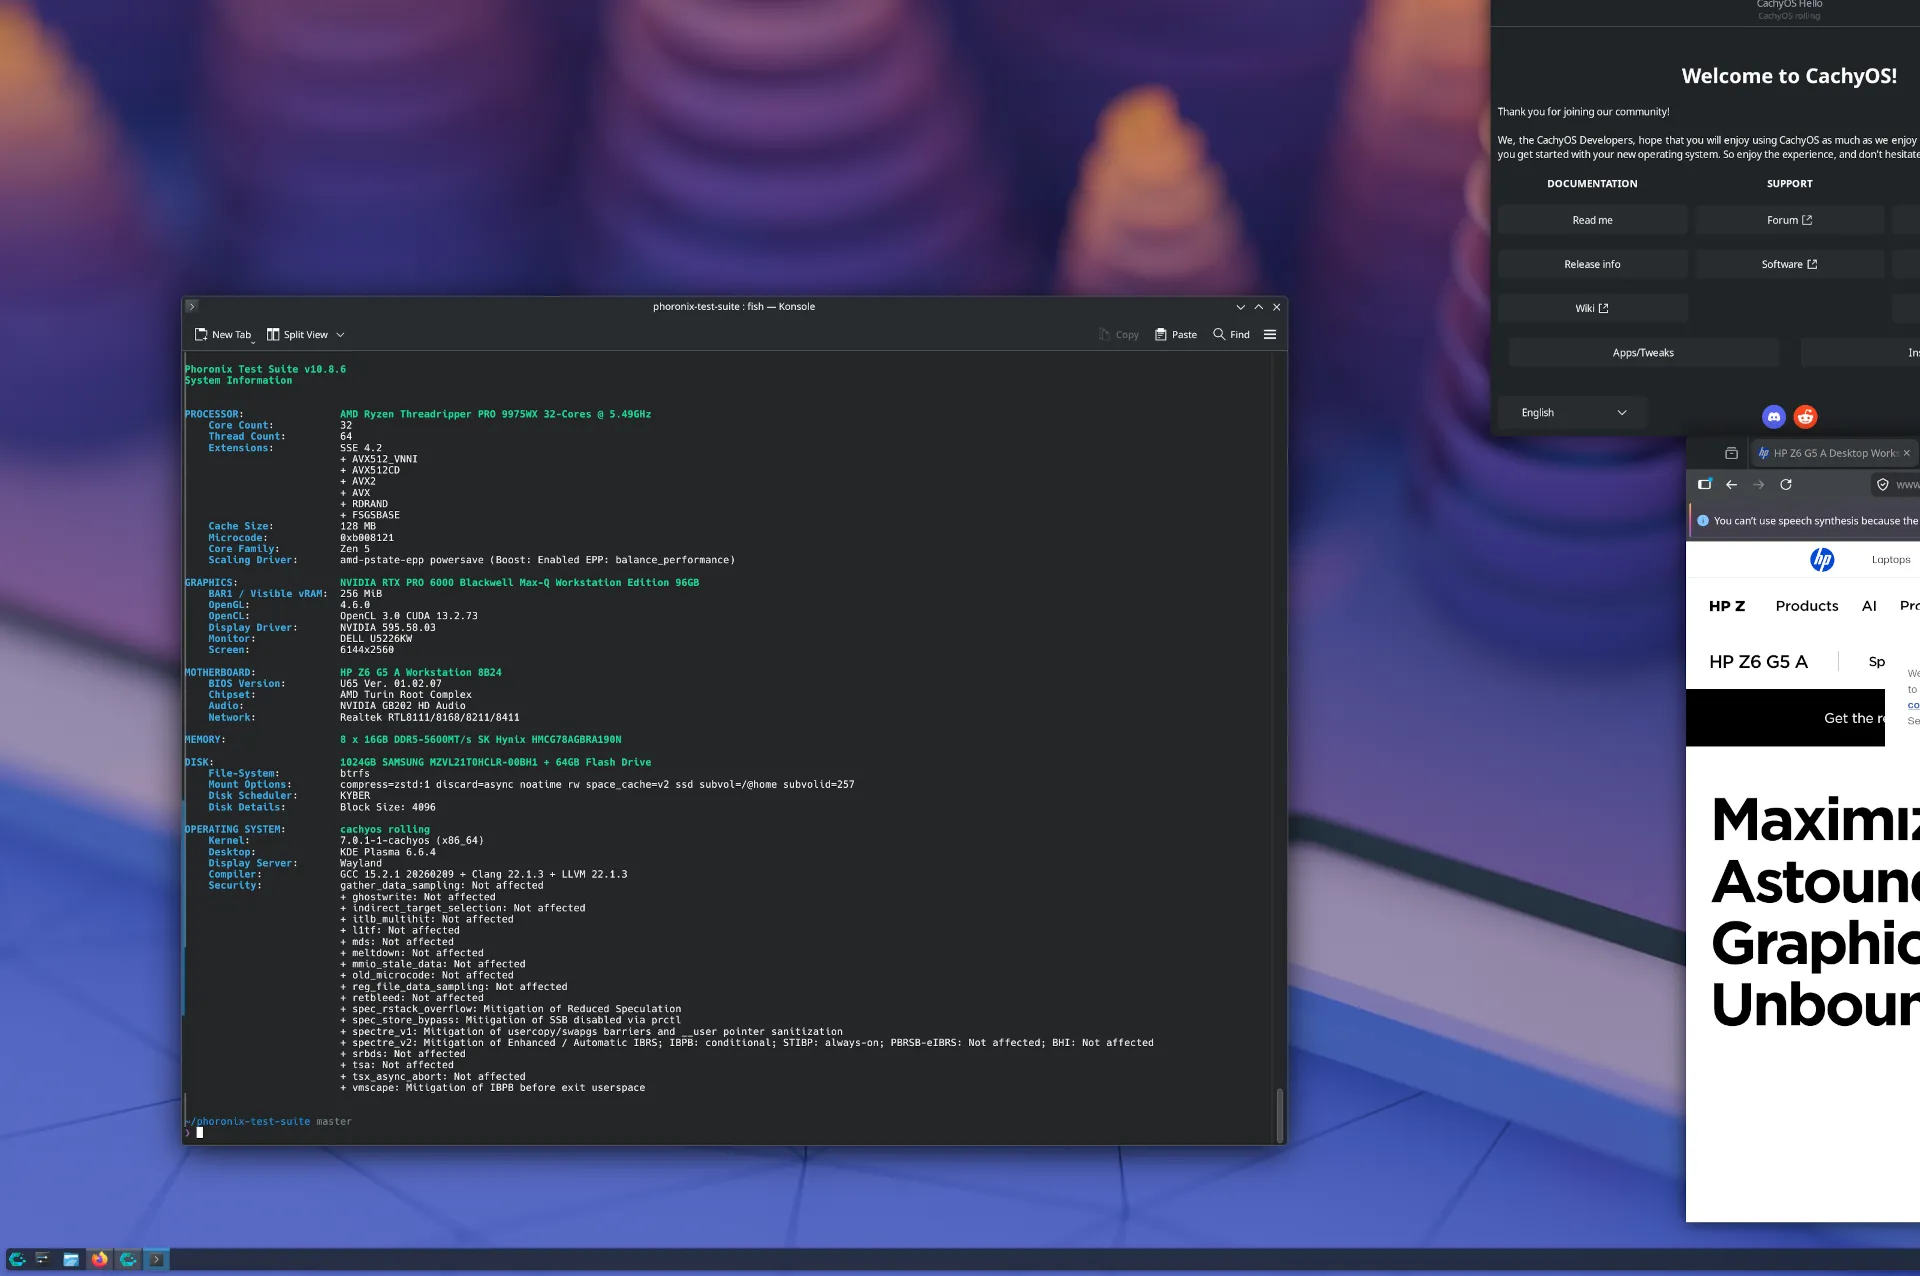The width and height of the screenshot is (1920, 1276).
Task: Open the CachyOS Forum link
Action: pos(1789,219)
